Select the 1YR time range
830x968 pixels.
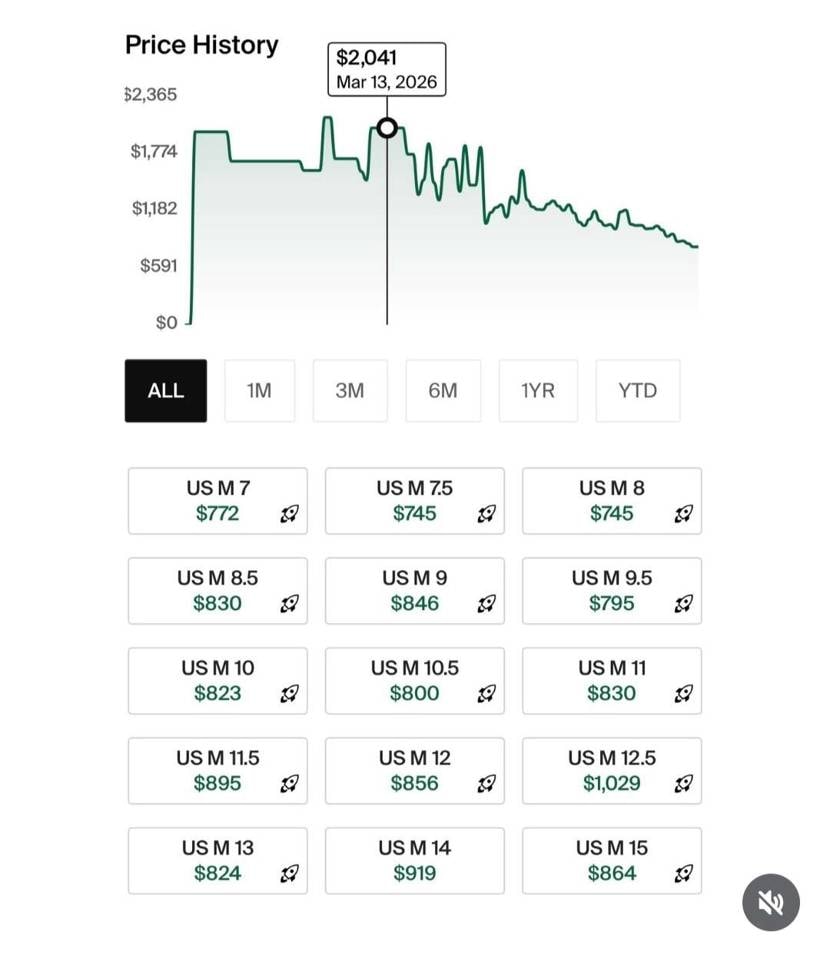pyautogui.click(x=538, y=391)
